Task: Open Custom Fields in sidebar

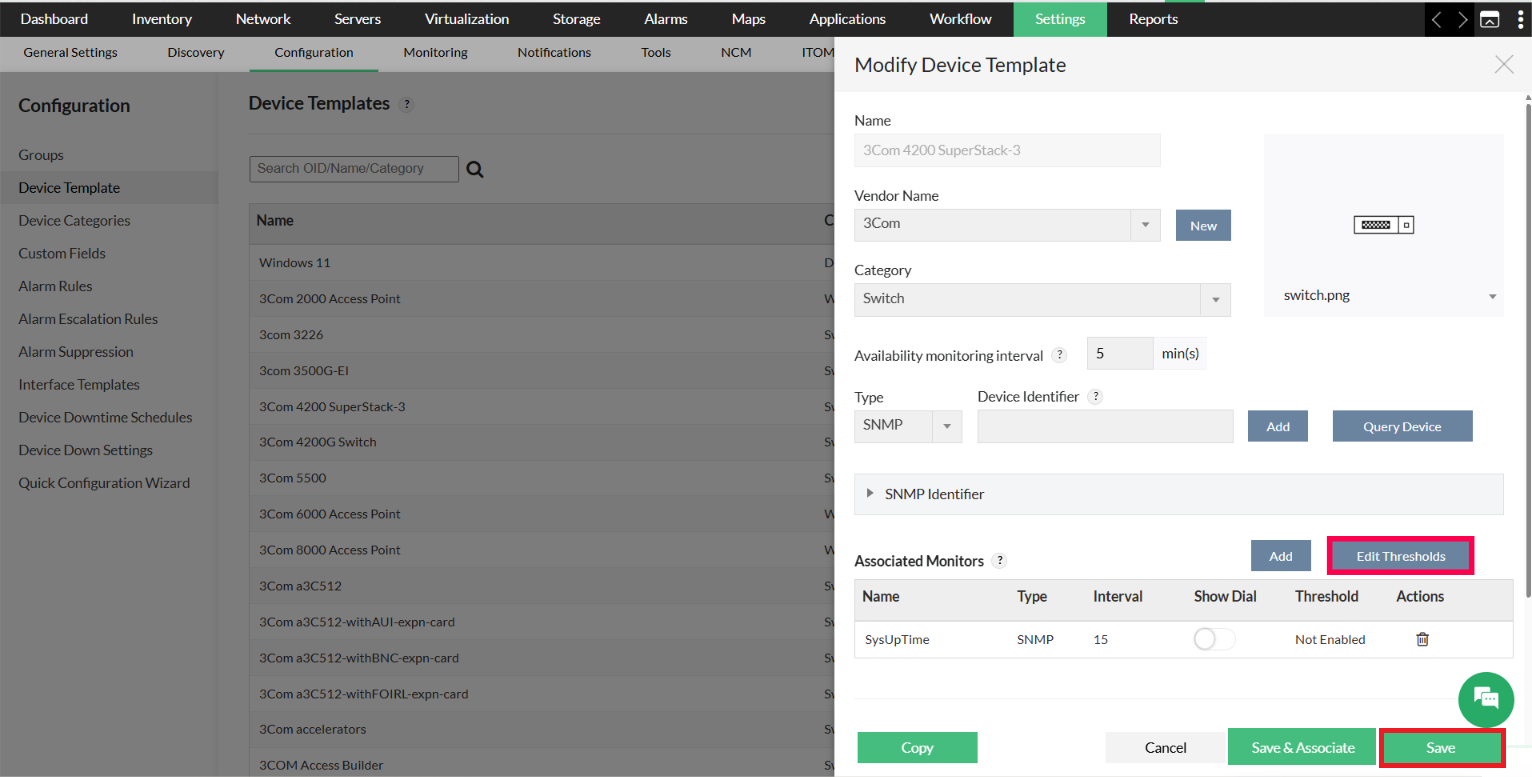Action: (x=62, y=254)
